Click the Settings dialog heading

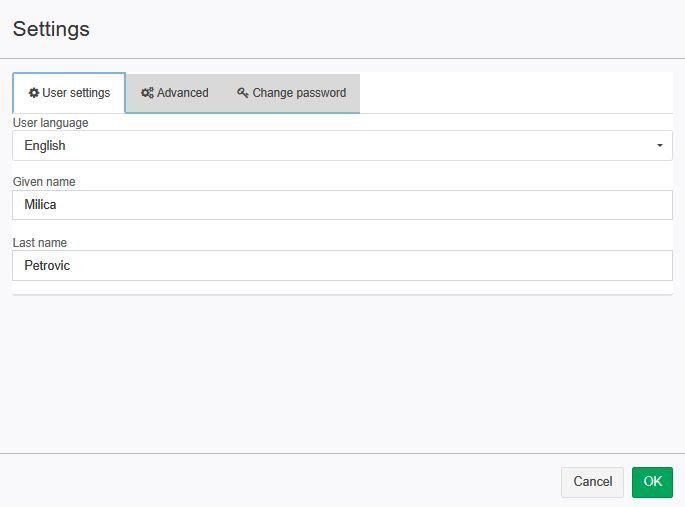[51, 29]
